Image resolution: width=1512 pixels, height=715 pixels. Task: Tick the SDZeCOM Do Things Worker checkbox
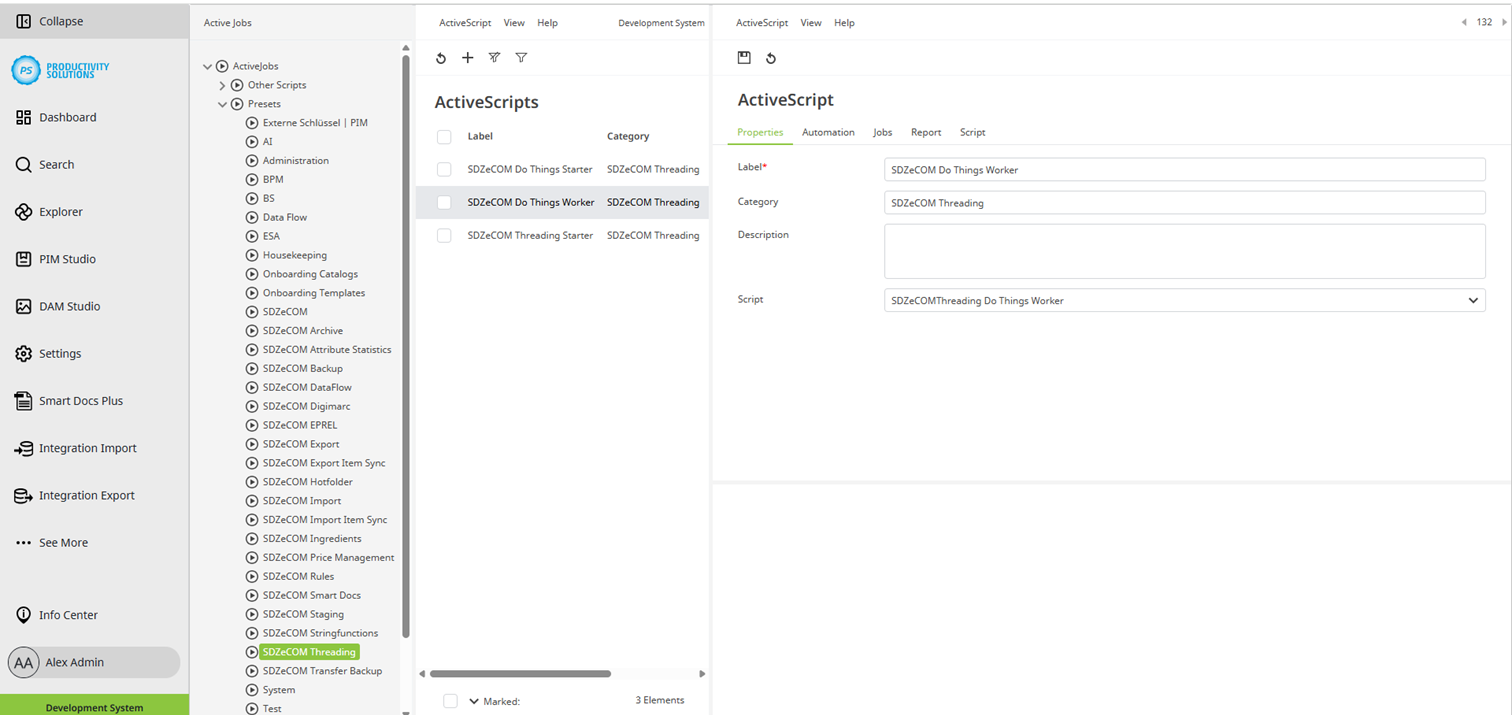coord(444,202)
